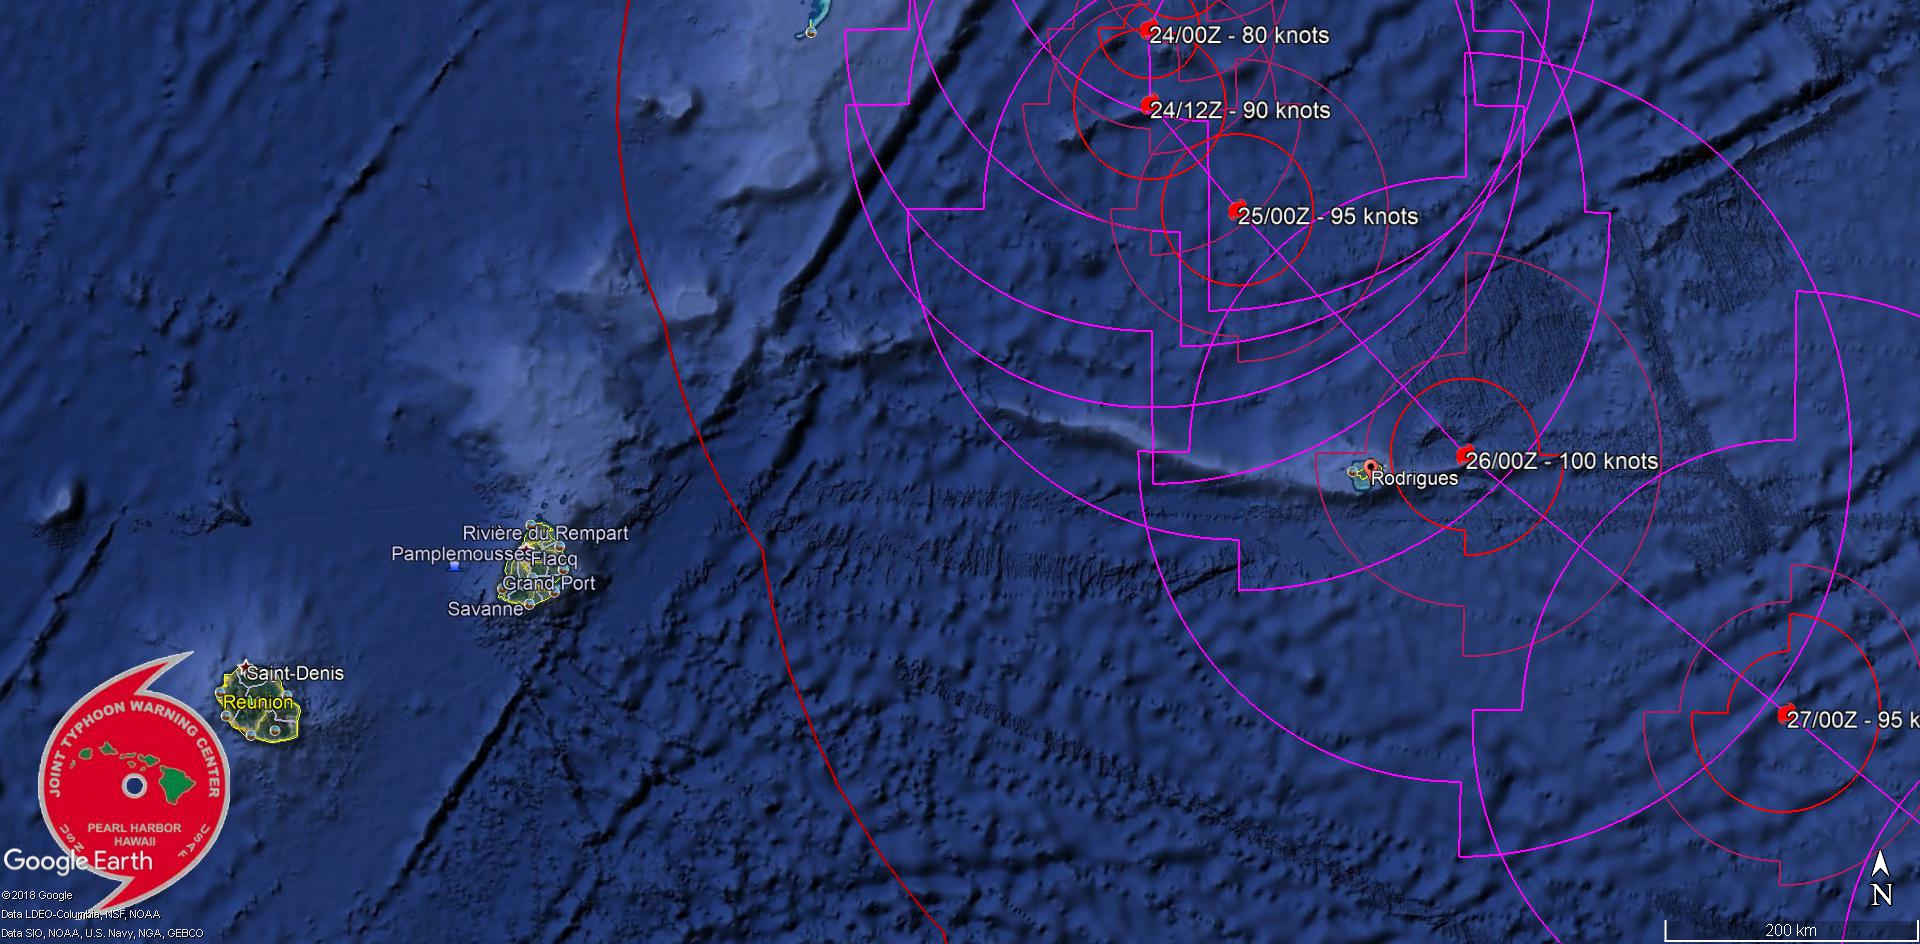The width and height of the screenshot is (1920, 944).
Task: Click the Data LDEO-Columbia, NSF, NOAA attribution
Action: pos(80,914)
